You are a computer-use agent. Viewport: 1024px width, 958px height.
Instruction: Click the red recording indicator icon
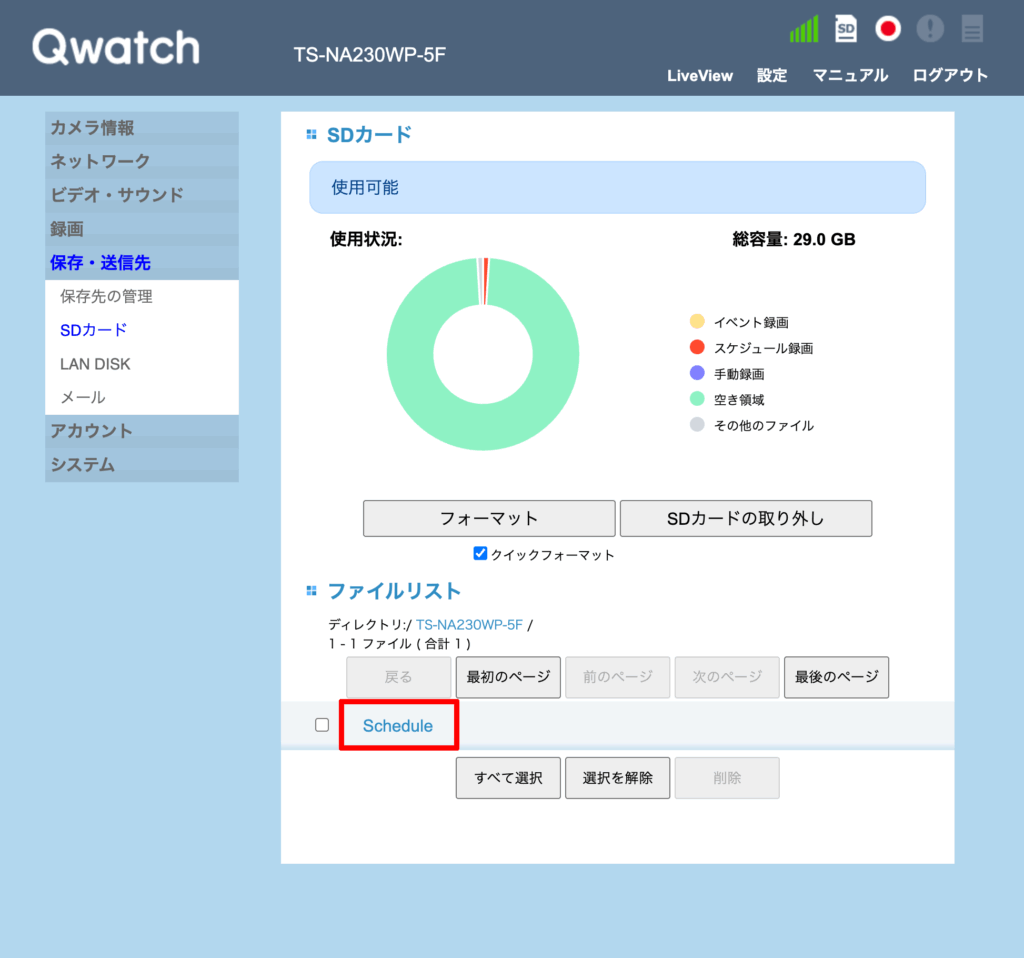pos(888,29)
